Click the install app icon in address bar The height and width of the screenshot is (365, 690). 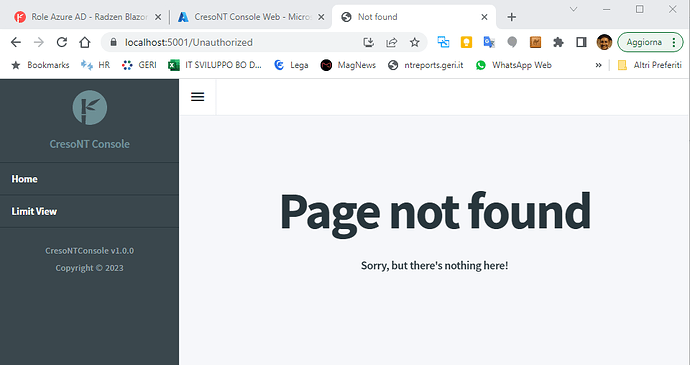[369, 42]
